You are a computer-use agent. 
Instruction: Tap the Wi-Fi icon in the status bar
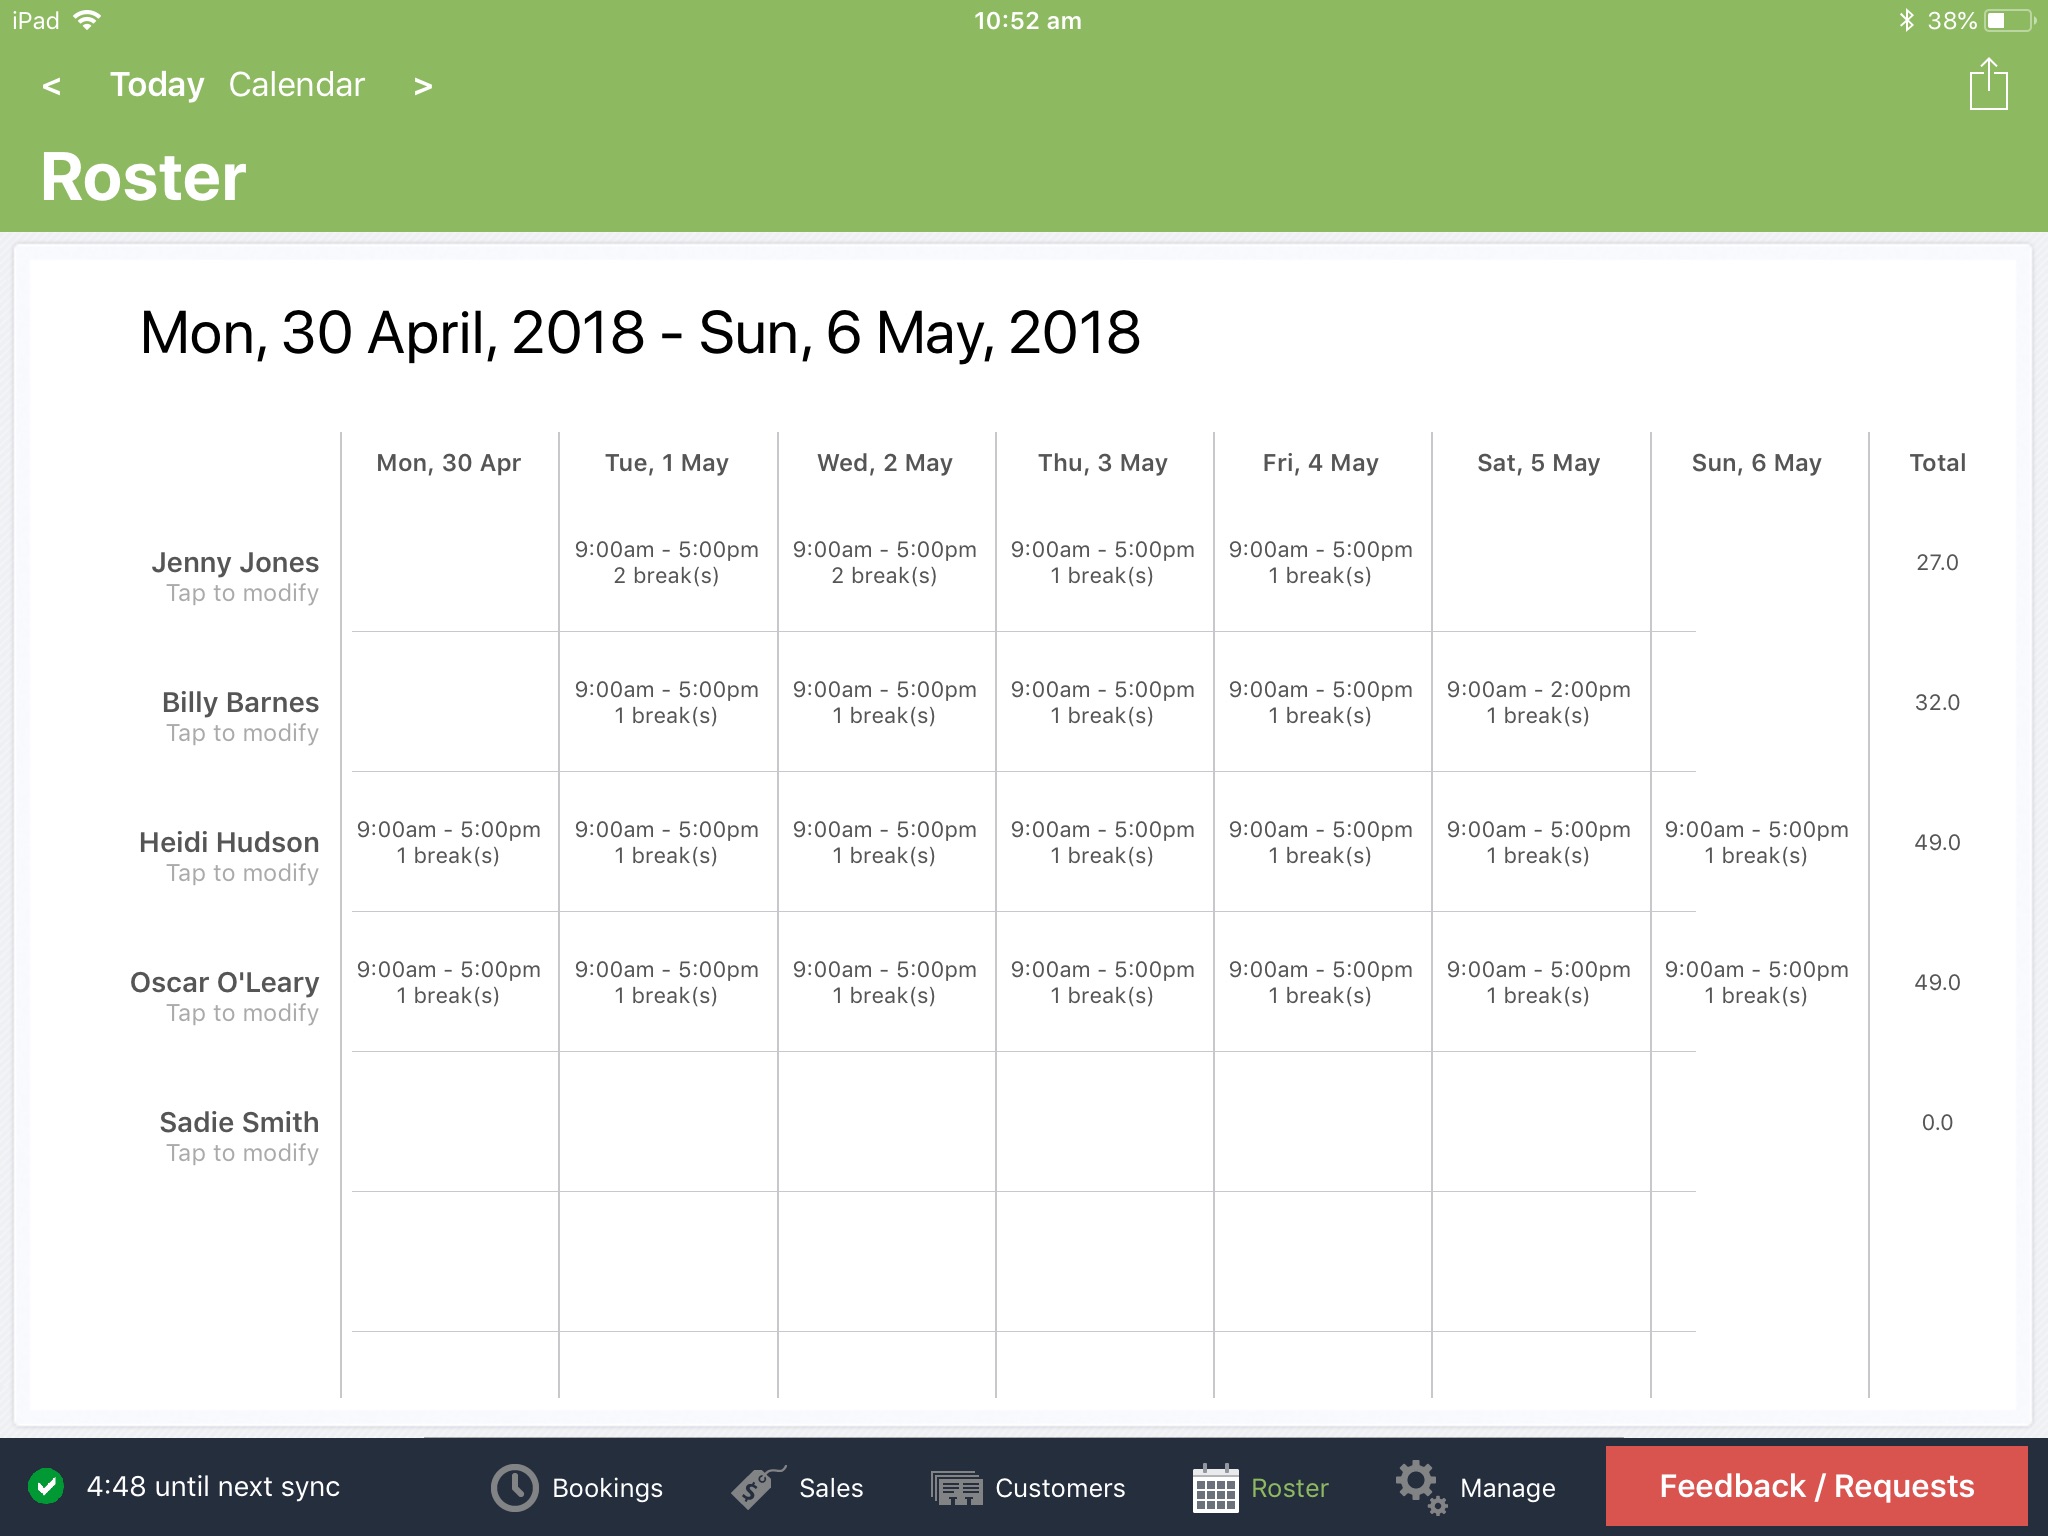tap(89, 18)
